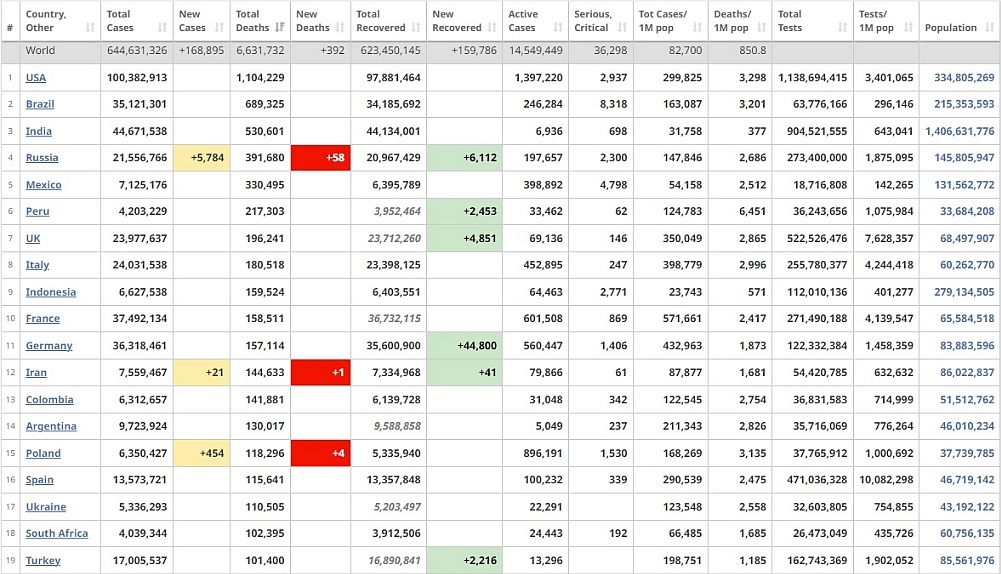Select UK's +4,851 new recovered cell
Screen dimensions: 1001x574
click(x=464, y=238)
